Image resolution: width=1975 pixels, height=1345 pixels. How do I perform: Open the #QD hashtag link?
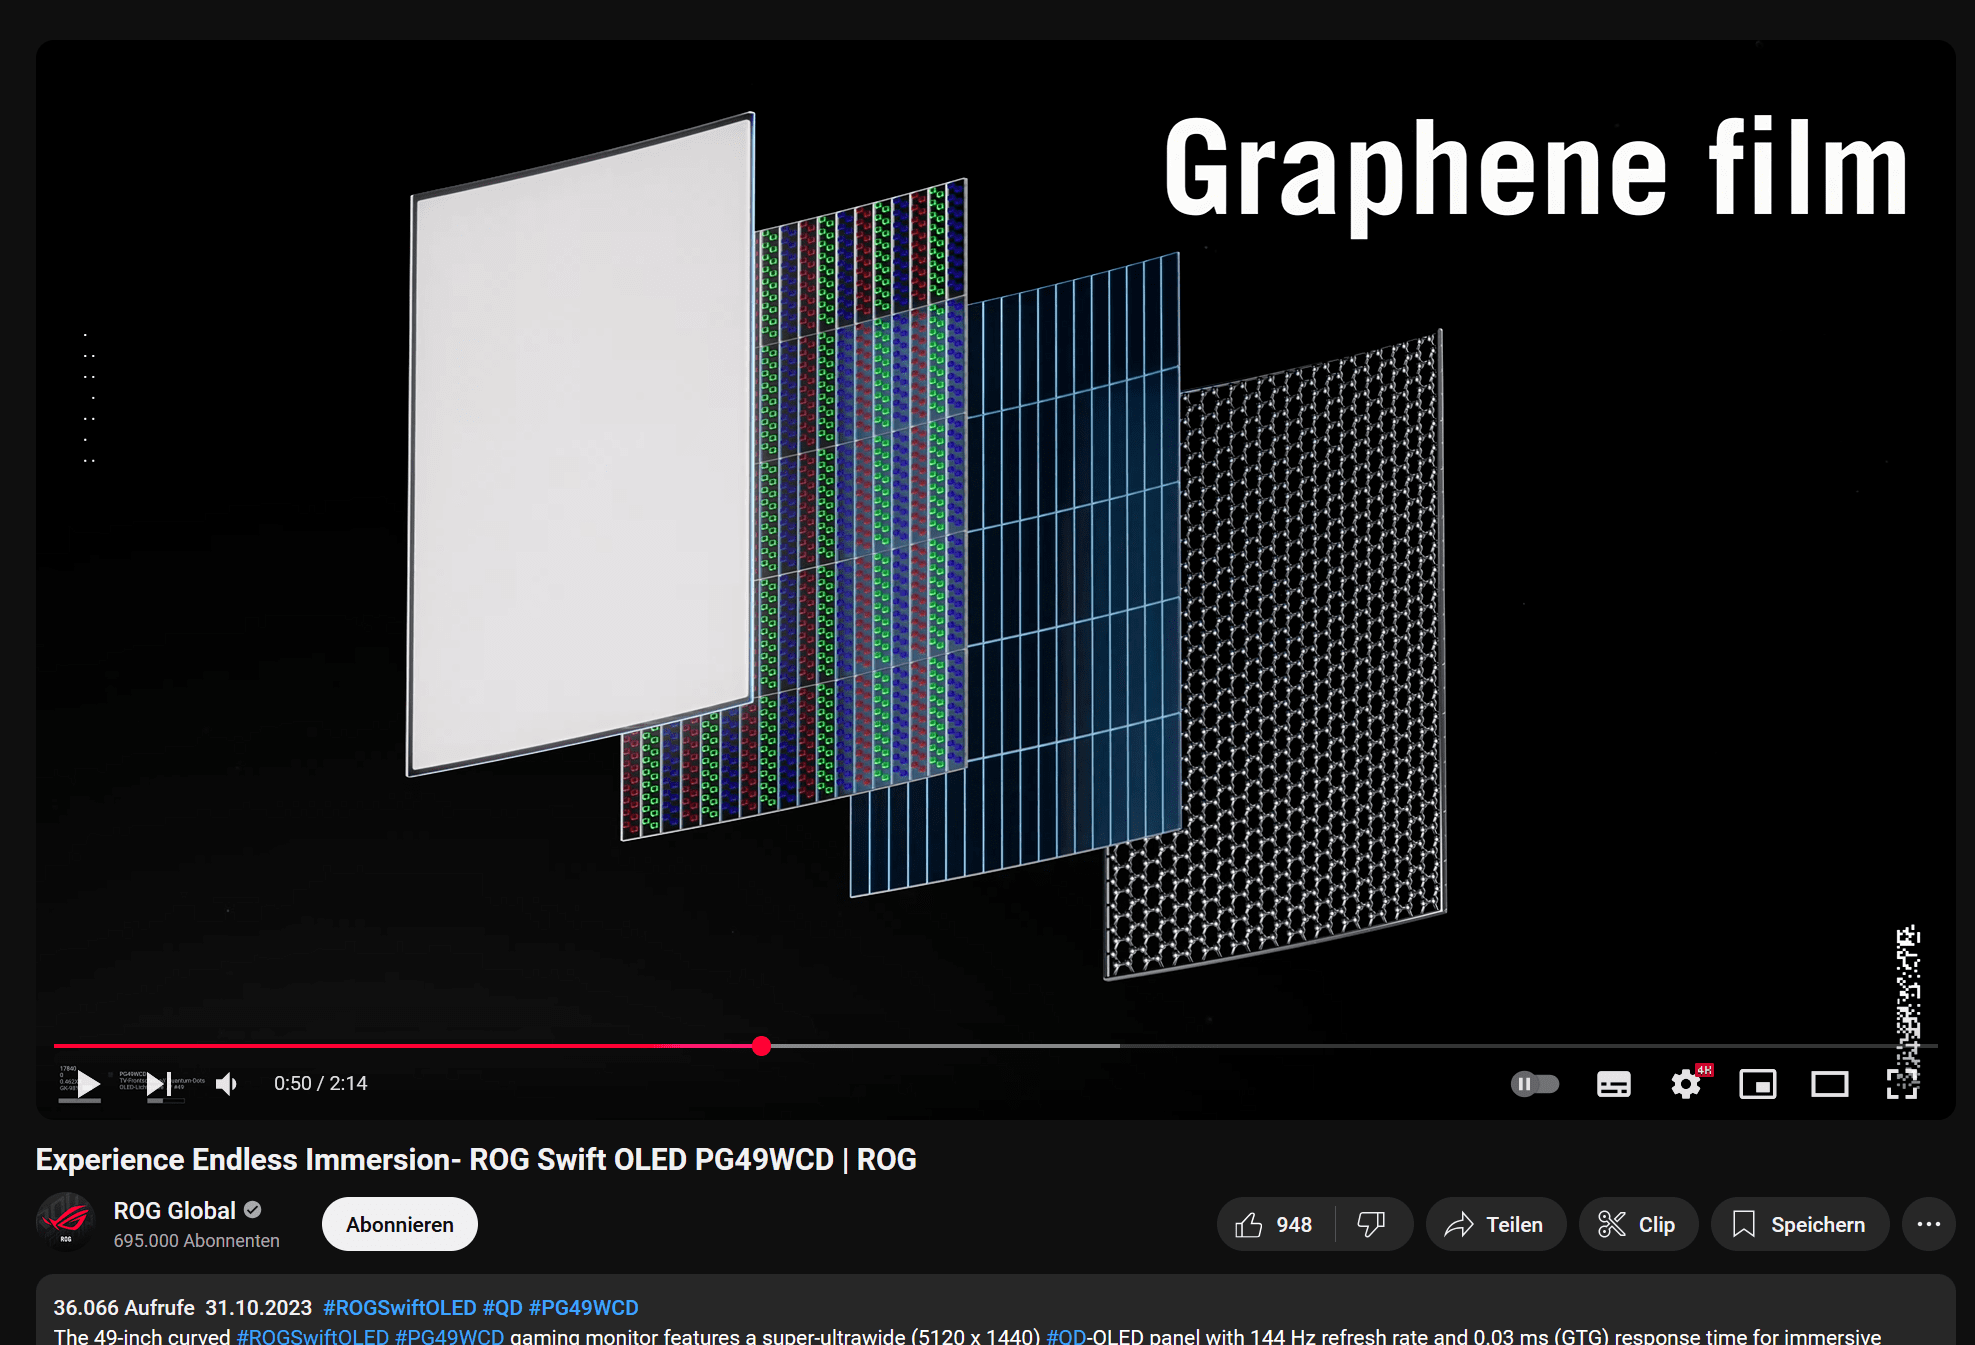[x=503, y=1308]
